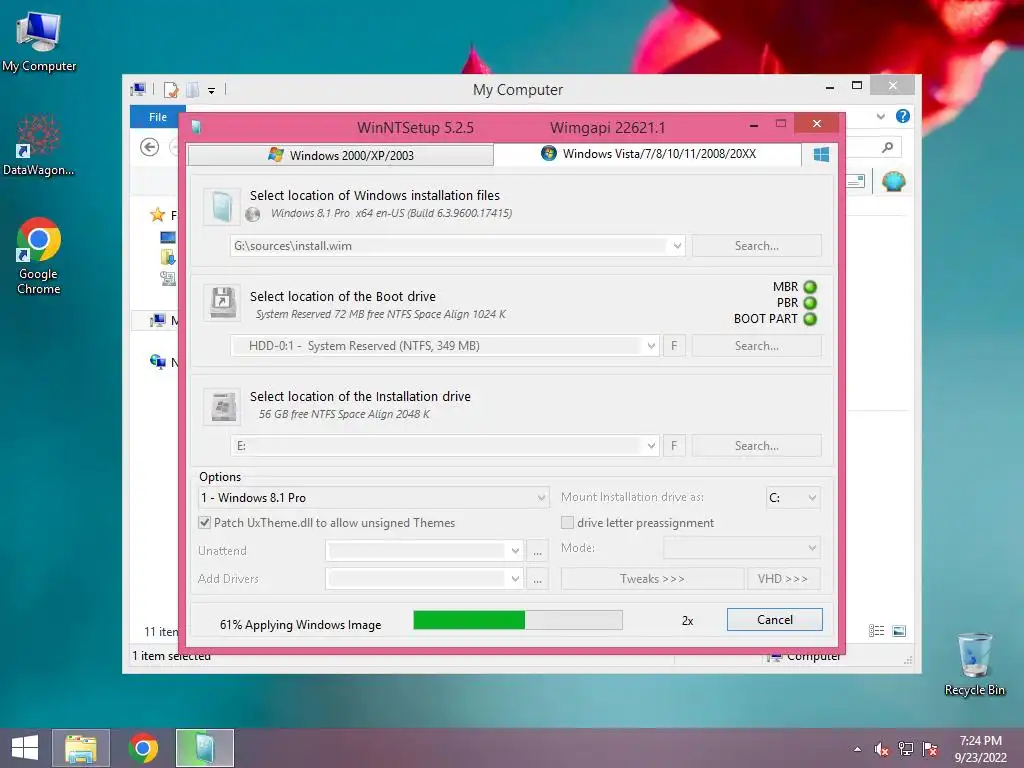Click the back arrow in My Computer

150,147
